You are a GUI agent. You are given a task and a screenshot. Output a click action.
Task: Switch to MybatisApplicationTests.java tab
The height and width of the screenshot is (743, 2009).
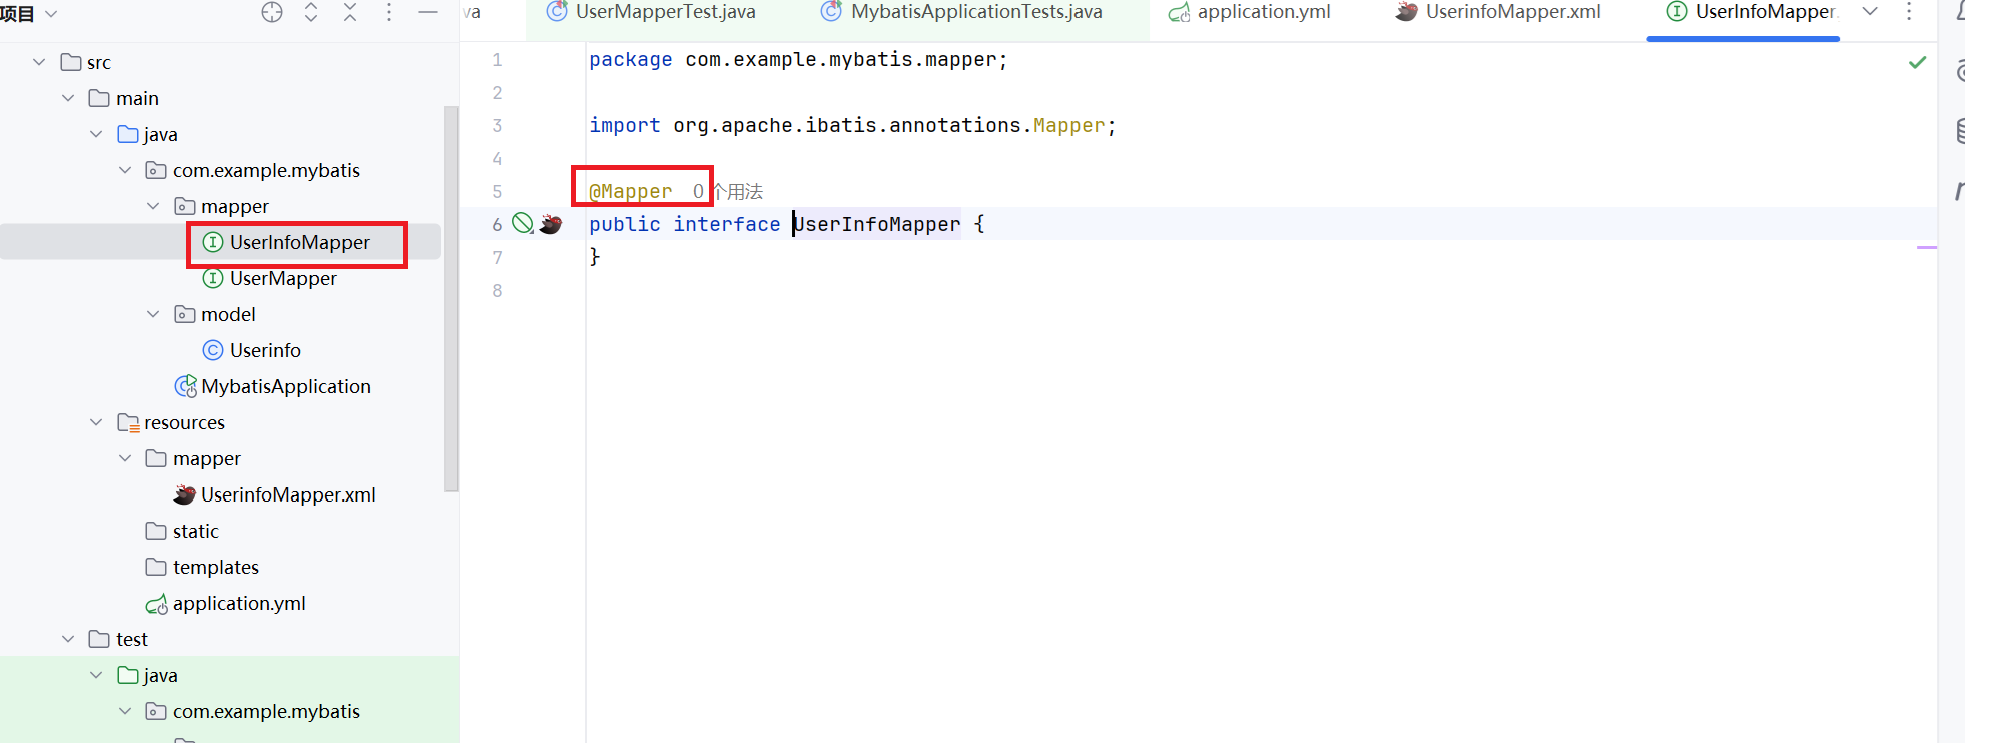[x=961, y=12]
